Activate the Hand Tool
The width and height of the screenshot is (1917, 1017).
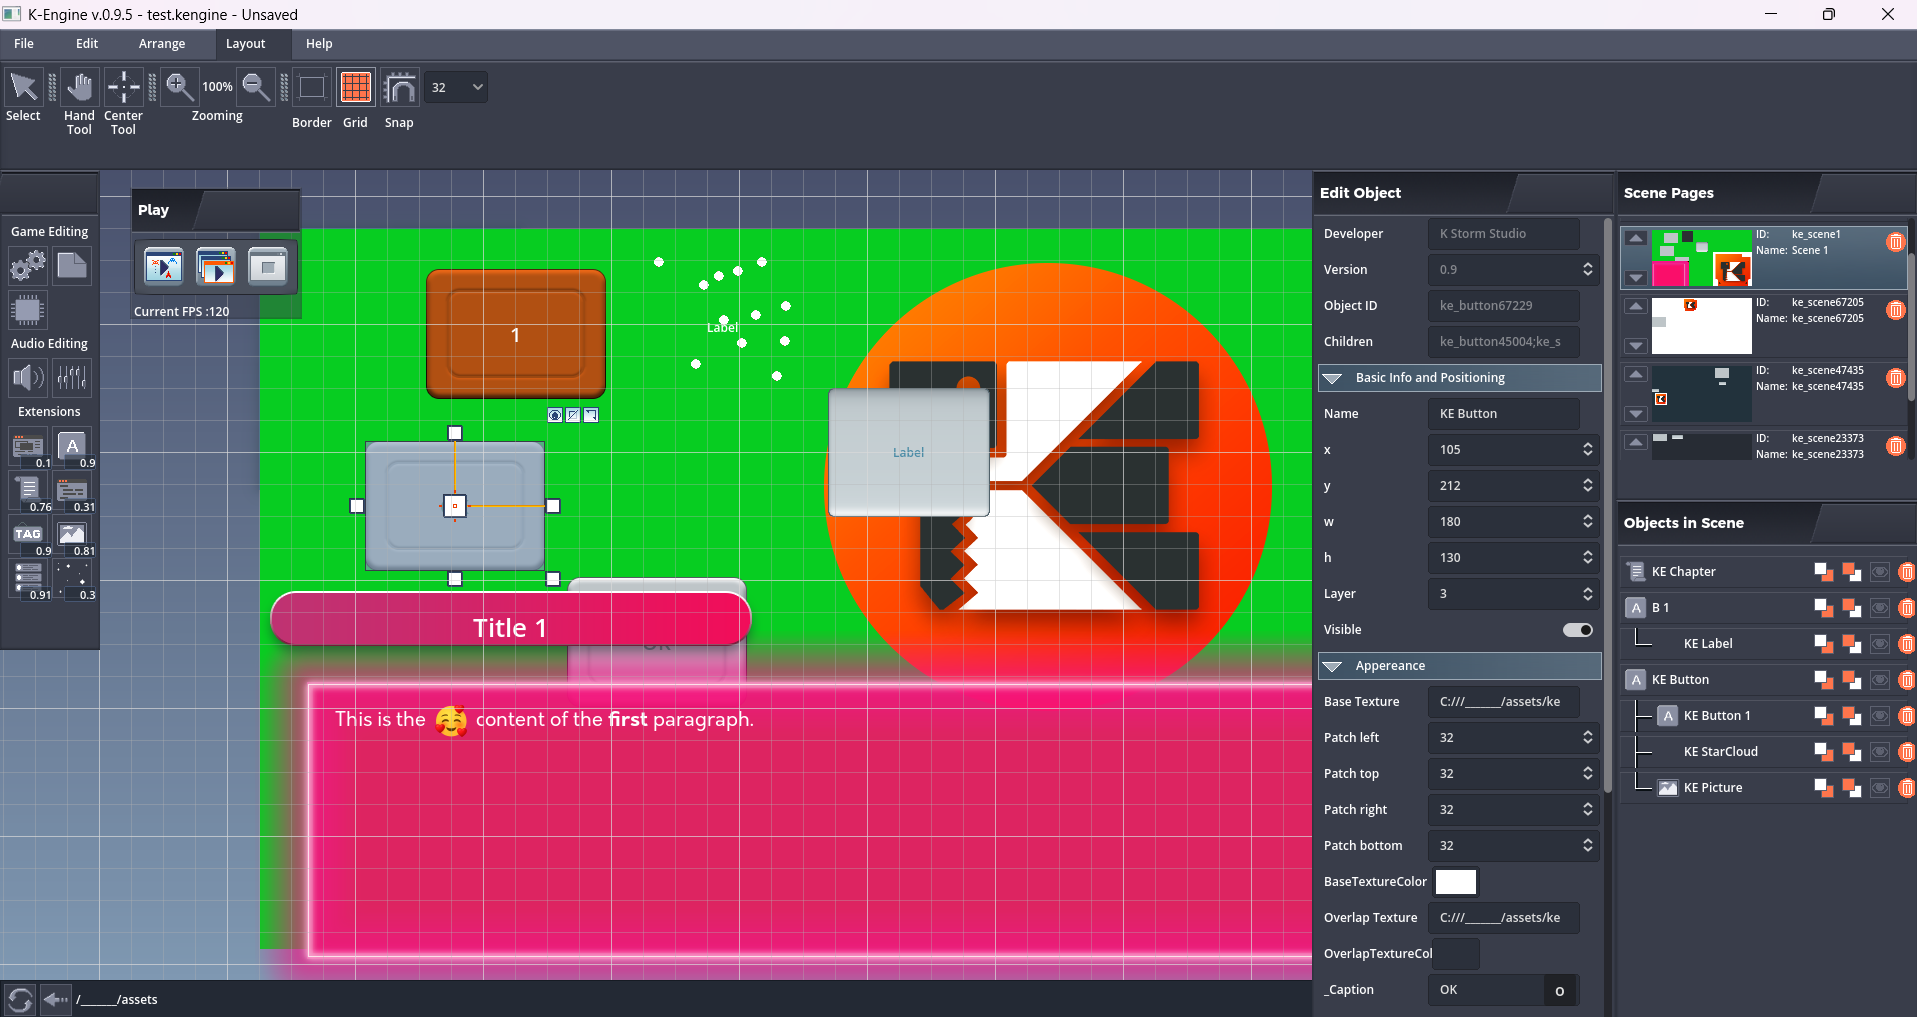(79, 87)
